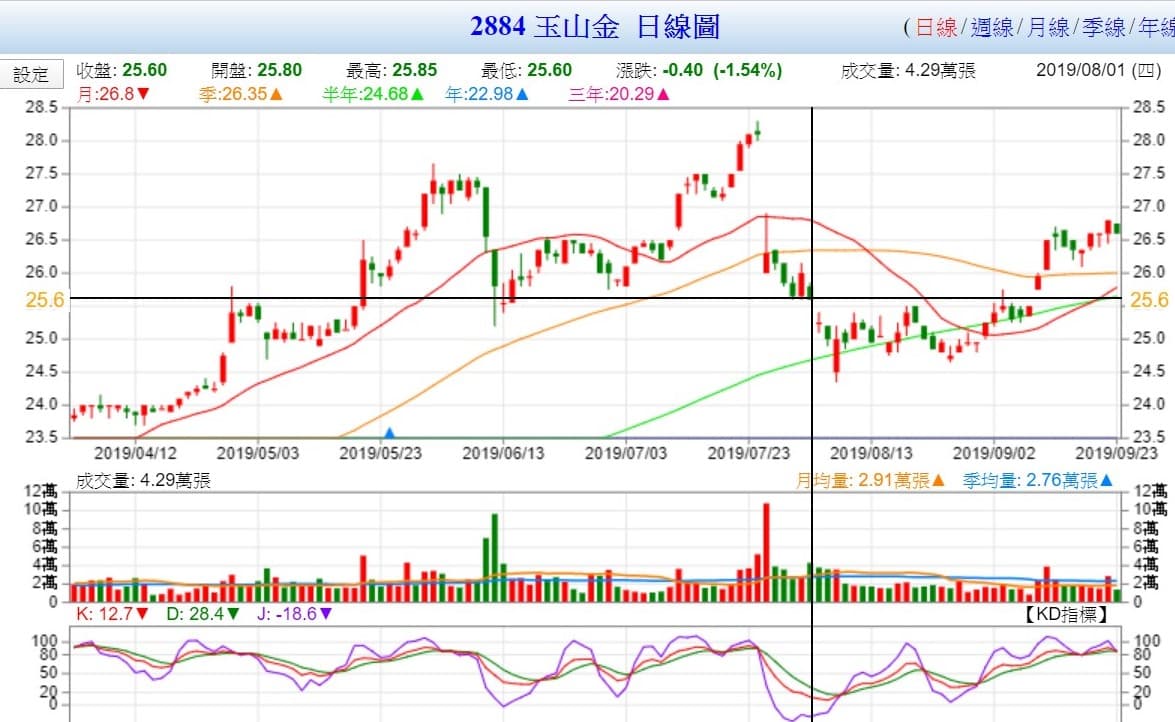Click the J: -18.6 indicator value
This screenshot has height=722, width=1175.
pos(294,614)
